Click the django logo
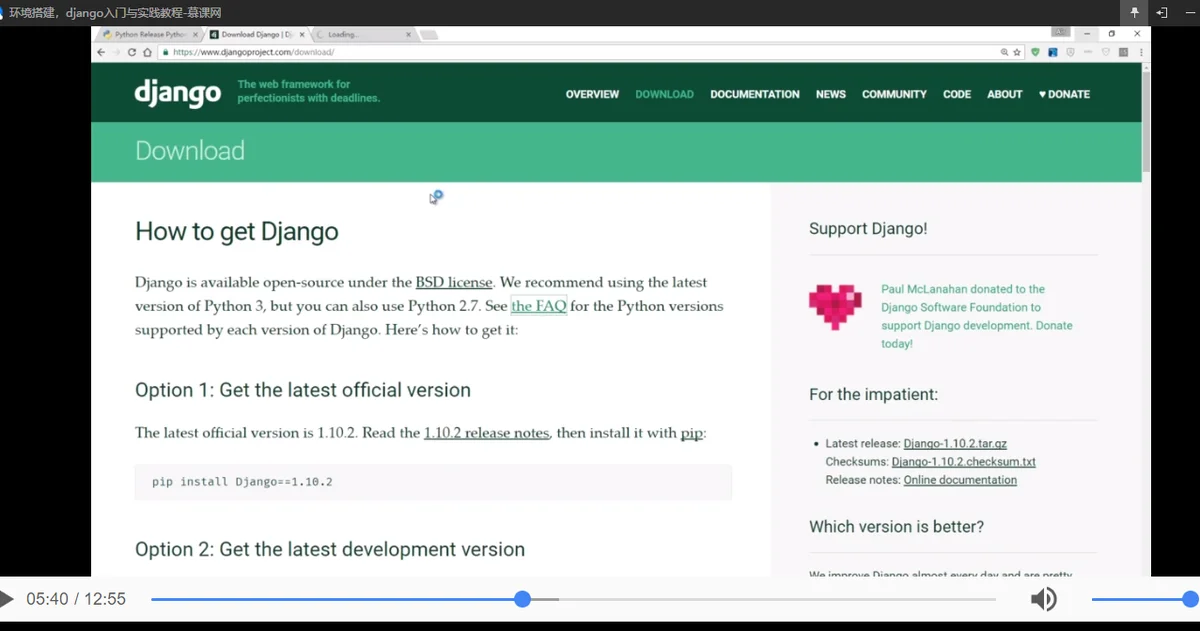 tap(178, 93)
